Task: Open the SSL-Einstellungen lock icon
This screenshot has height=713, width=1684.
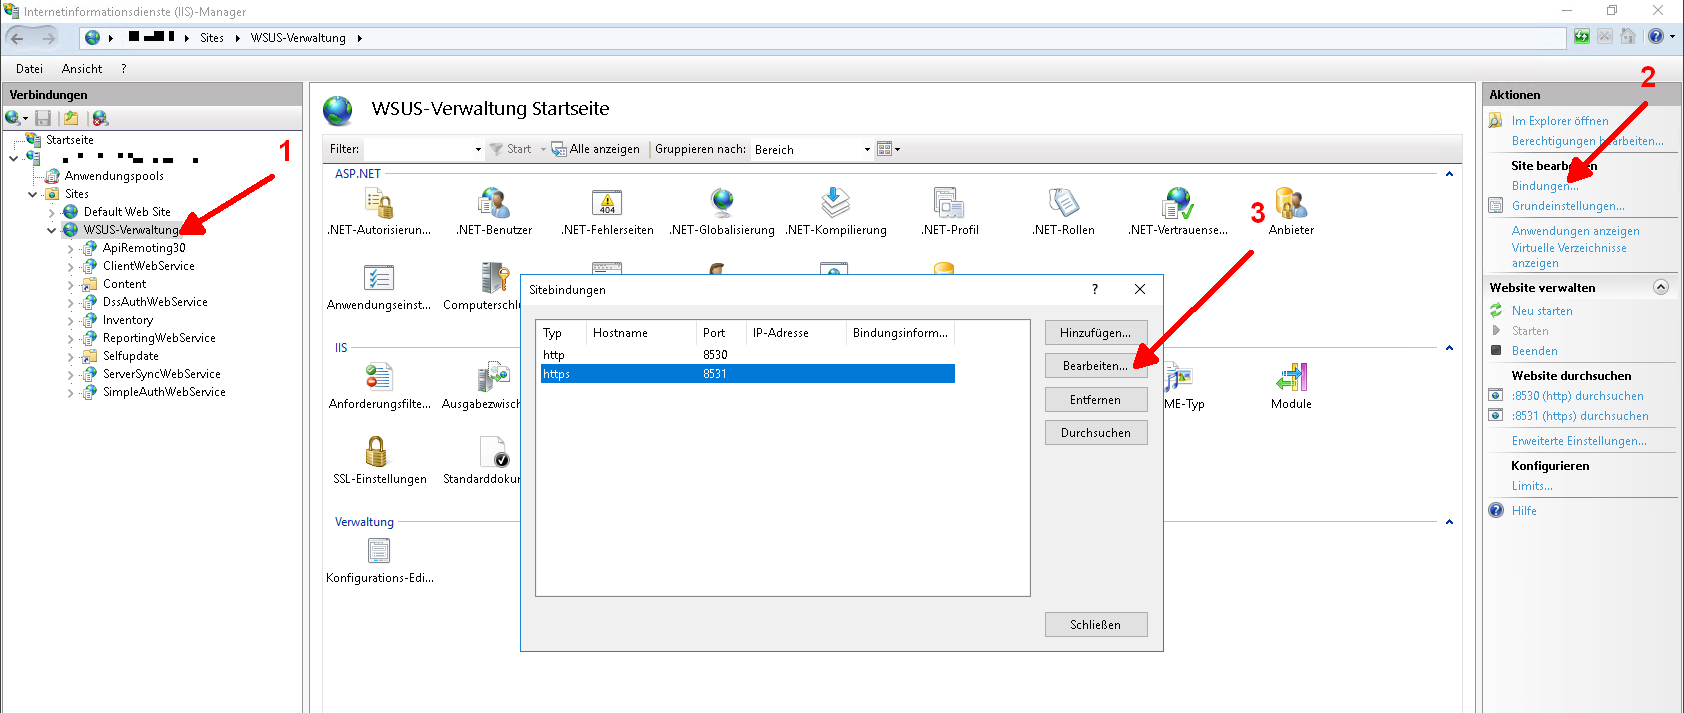Action: tap(376, 453)
